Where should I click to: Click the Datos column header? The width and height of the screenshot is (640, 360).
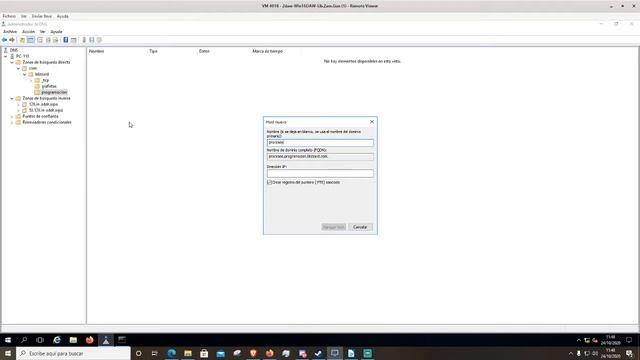[204, 51]
